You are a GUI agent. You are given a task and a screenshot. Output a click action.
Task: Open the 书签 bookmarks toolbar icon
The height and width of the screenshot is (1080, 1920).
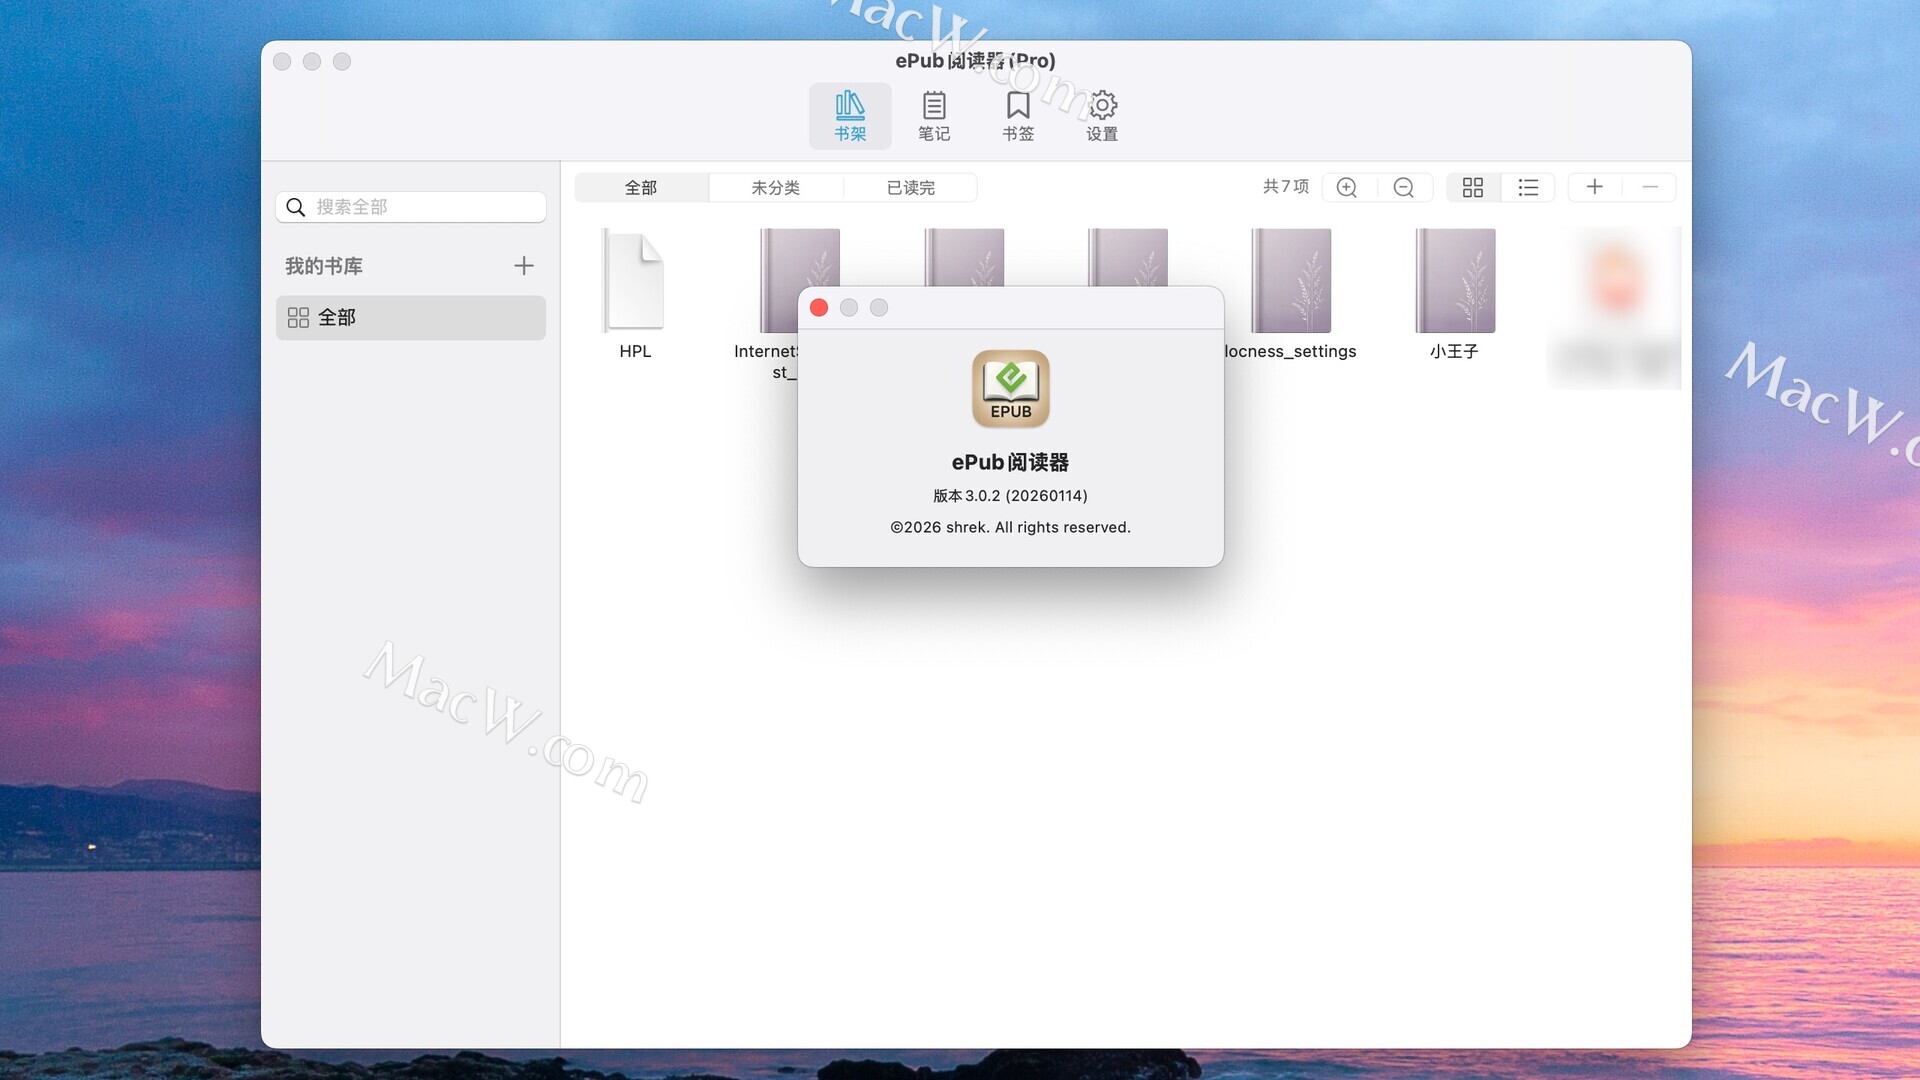(x=1017, y=115)
